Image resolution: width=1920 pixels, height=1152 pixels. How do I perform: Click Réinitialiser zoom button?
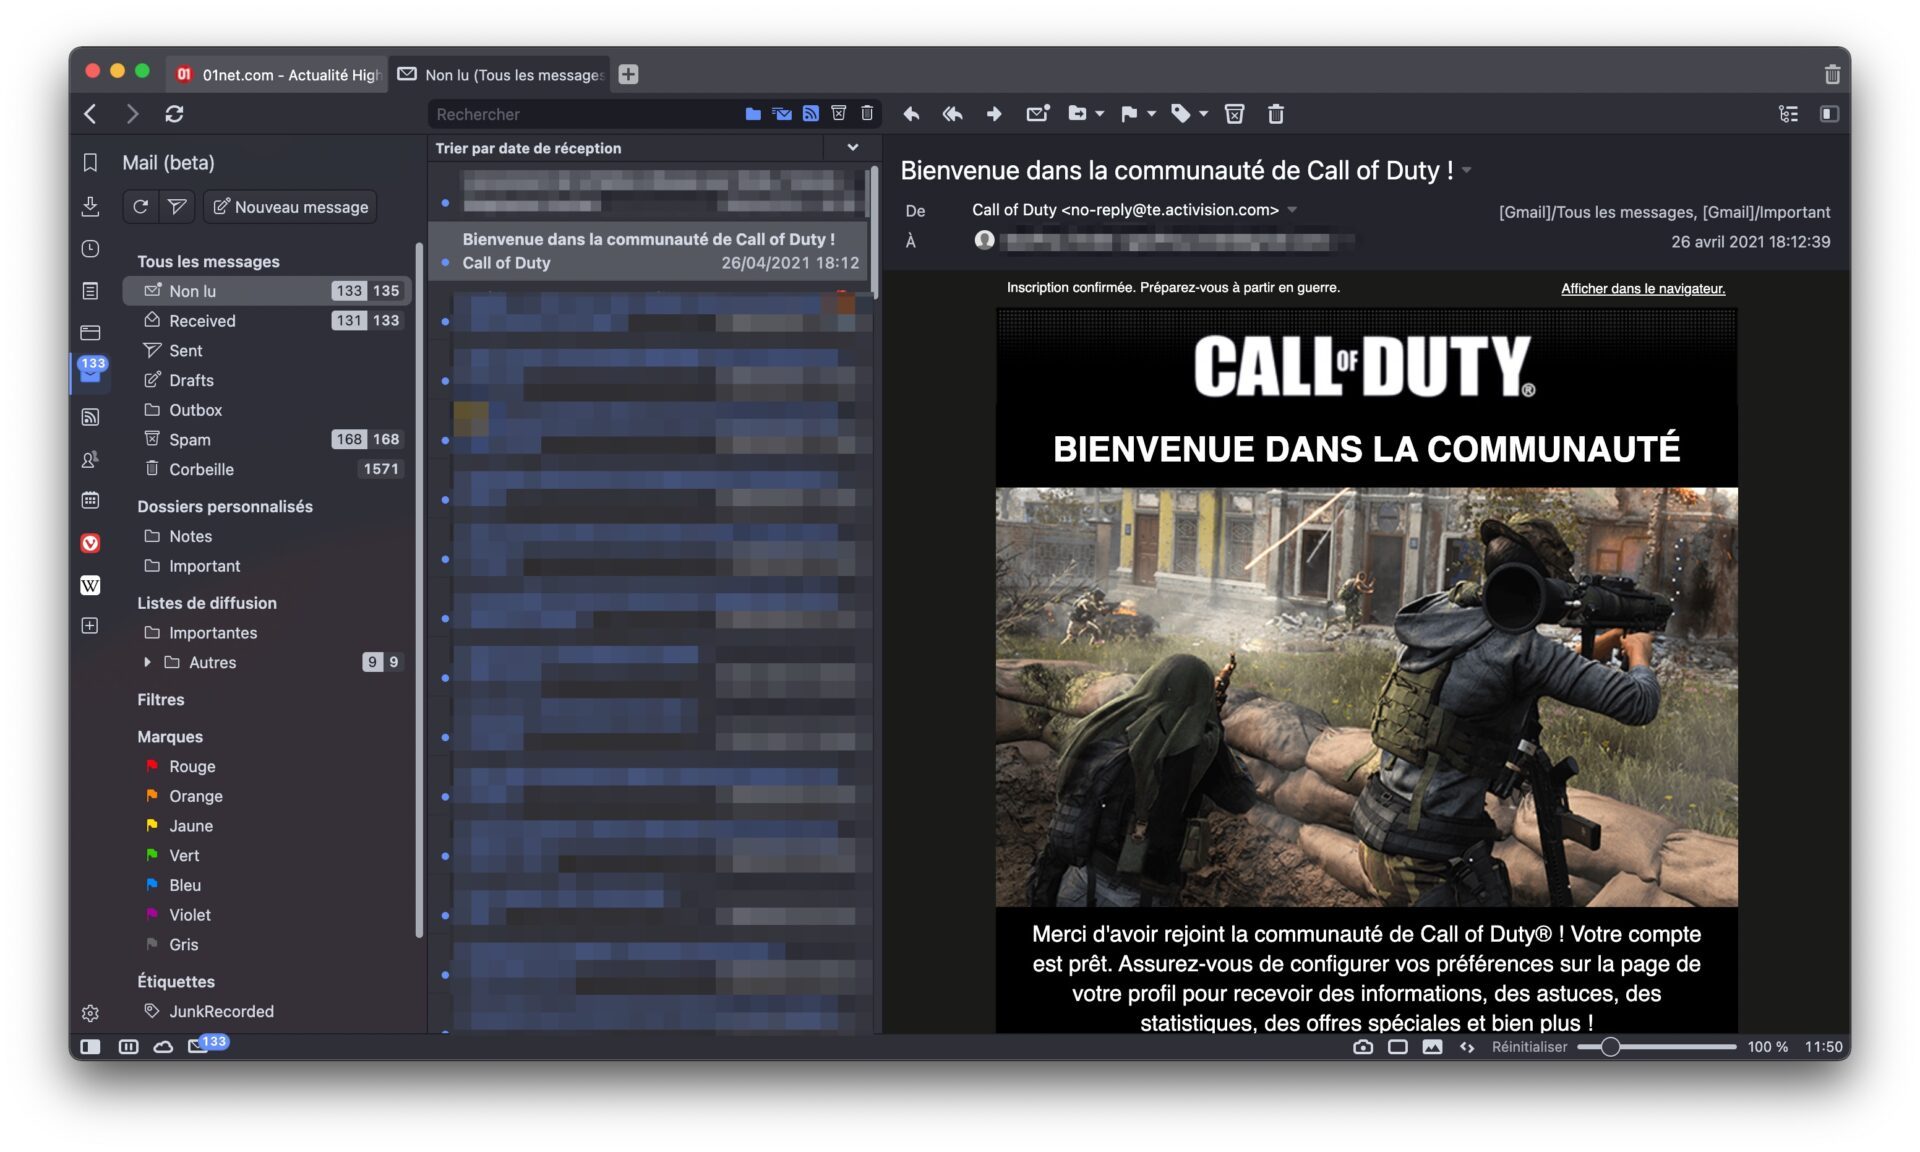pyautogui.click(x=1529, y=1047)
